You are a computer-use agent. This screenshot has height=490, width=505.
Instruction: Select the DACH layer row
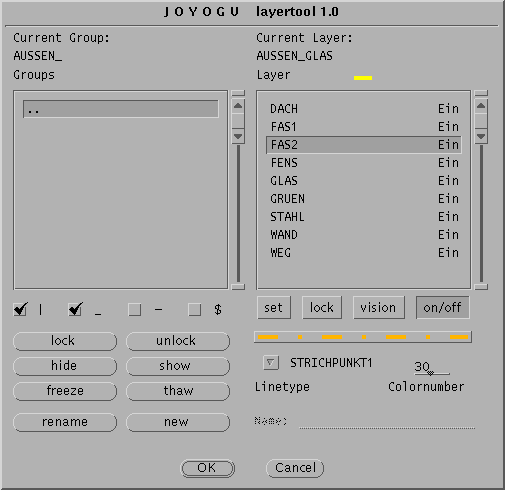tap(364, 109)
